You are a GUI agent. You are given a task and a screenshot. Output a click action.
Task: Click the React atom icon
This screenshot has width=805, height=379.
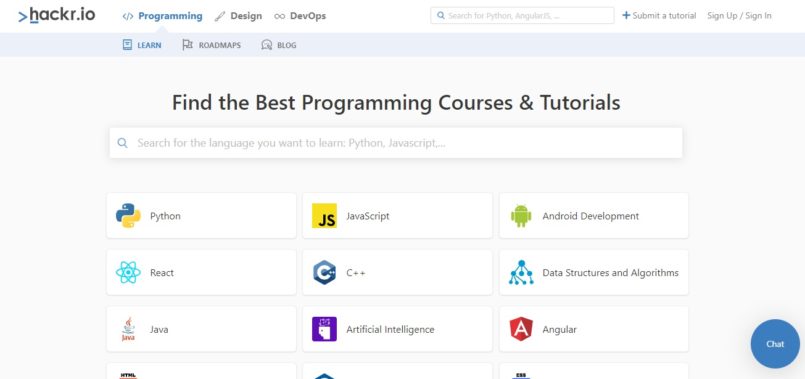128,272
